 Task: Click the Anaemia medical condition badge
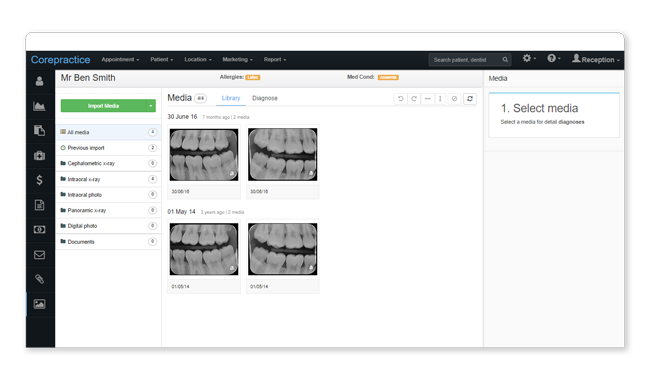(x=388, y=77)
